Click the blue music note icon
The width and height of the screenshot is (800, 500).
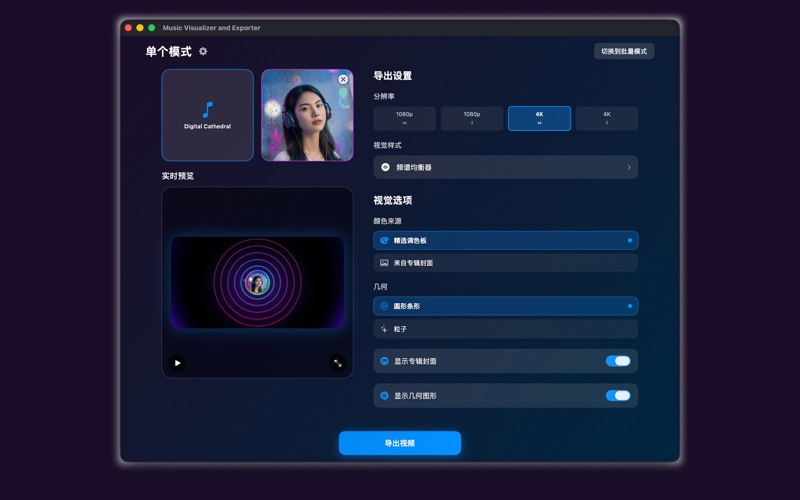[x=207, y=109]
